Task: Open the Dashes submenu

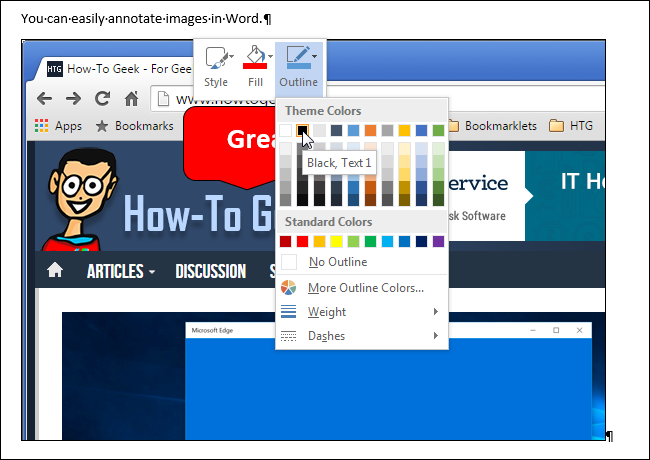Action: click(362, 336)
